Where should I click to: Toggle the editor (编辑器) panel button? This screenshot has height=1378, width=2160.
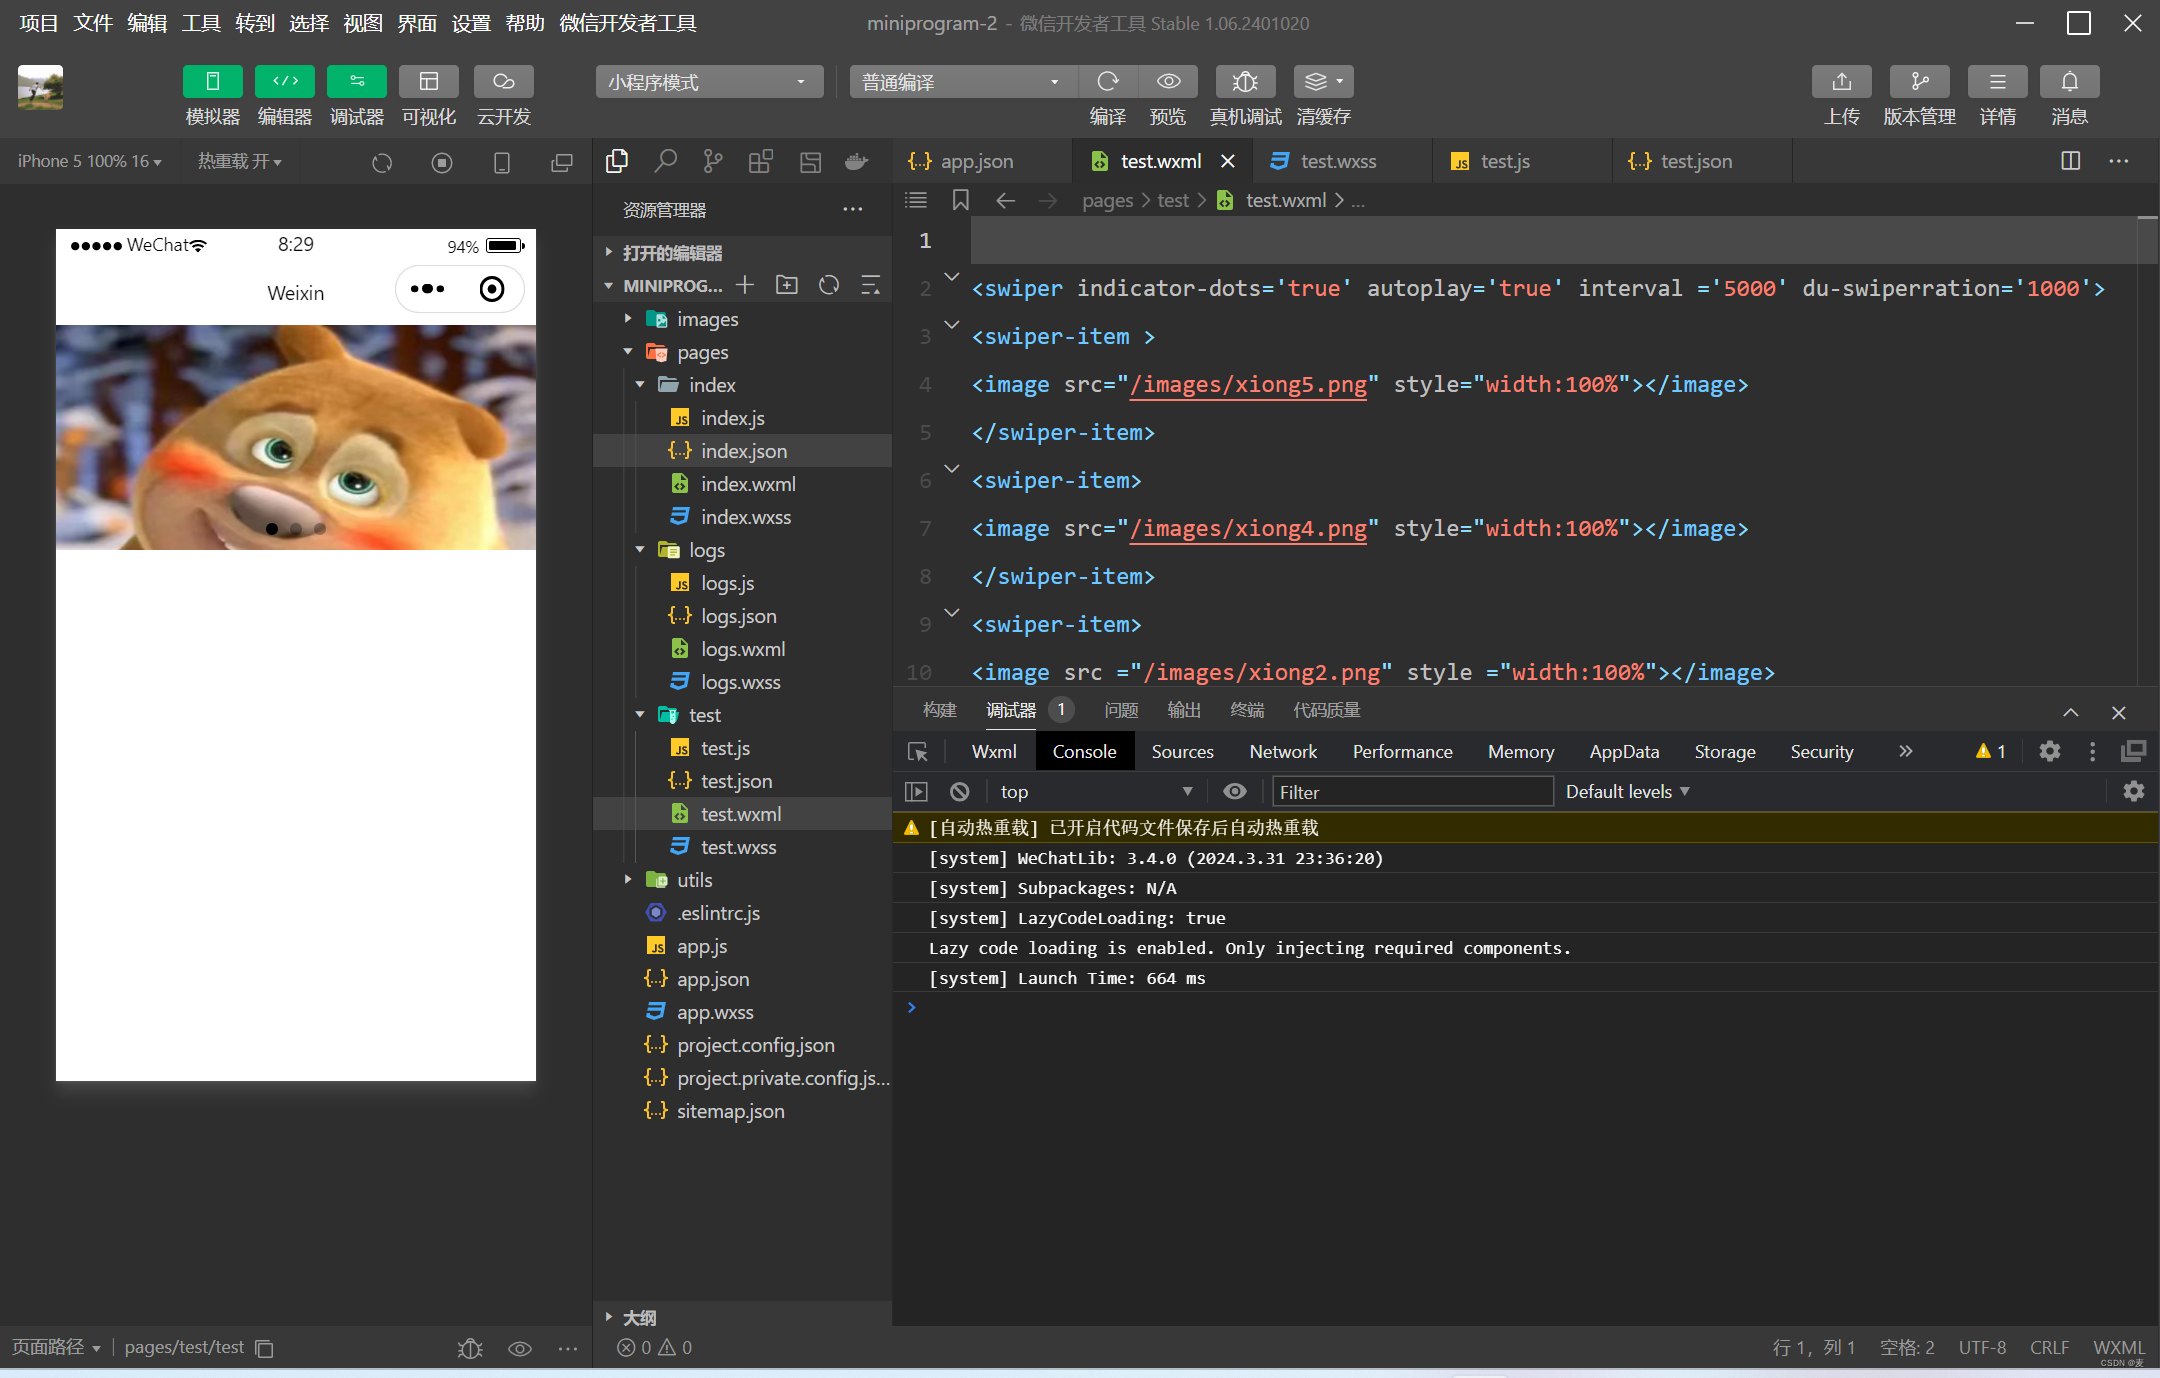coord(284,81)
